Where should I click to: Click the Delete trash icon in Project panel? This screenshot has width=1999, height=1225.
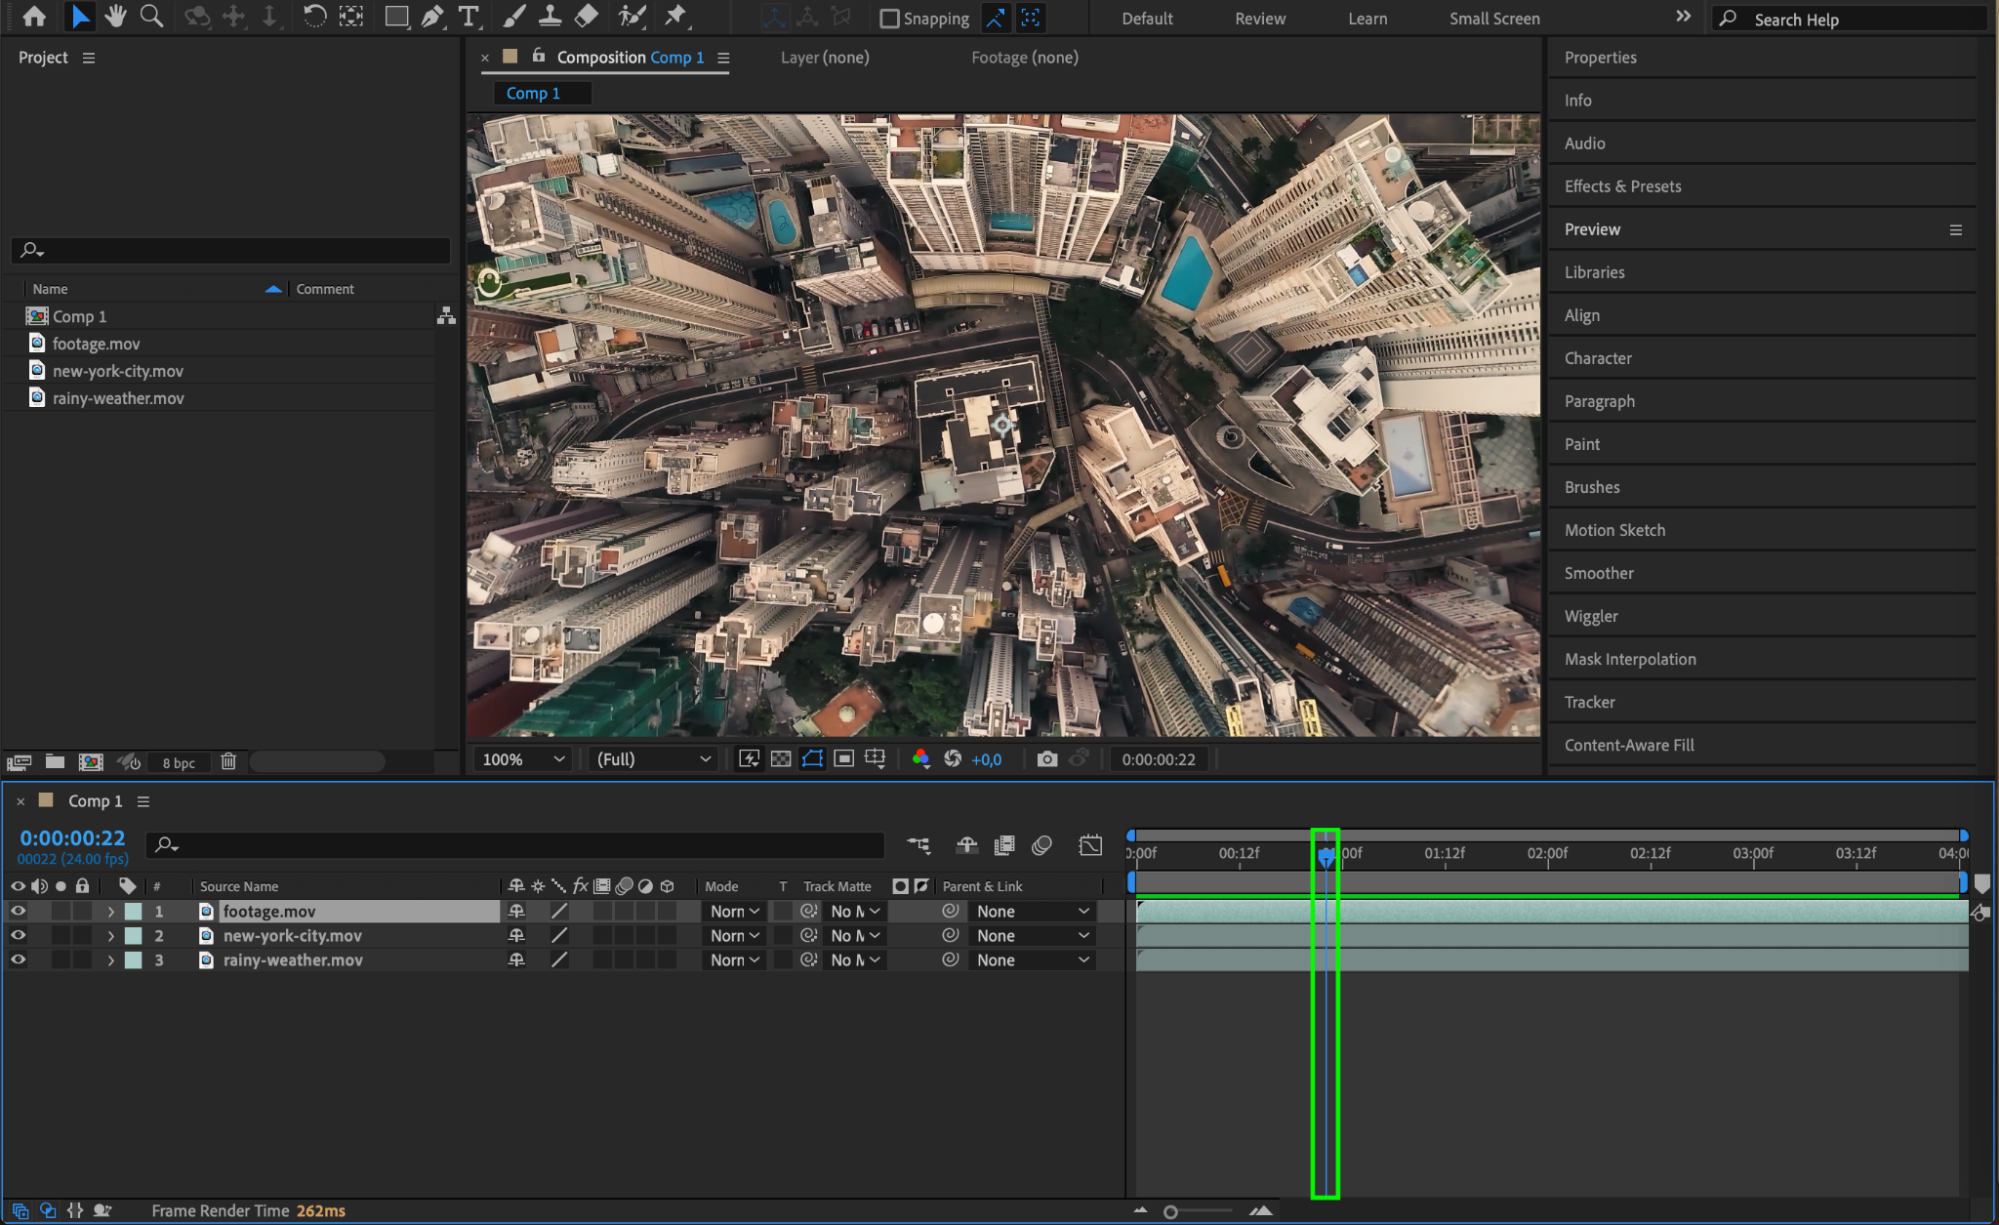228,762
